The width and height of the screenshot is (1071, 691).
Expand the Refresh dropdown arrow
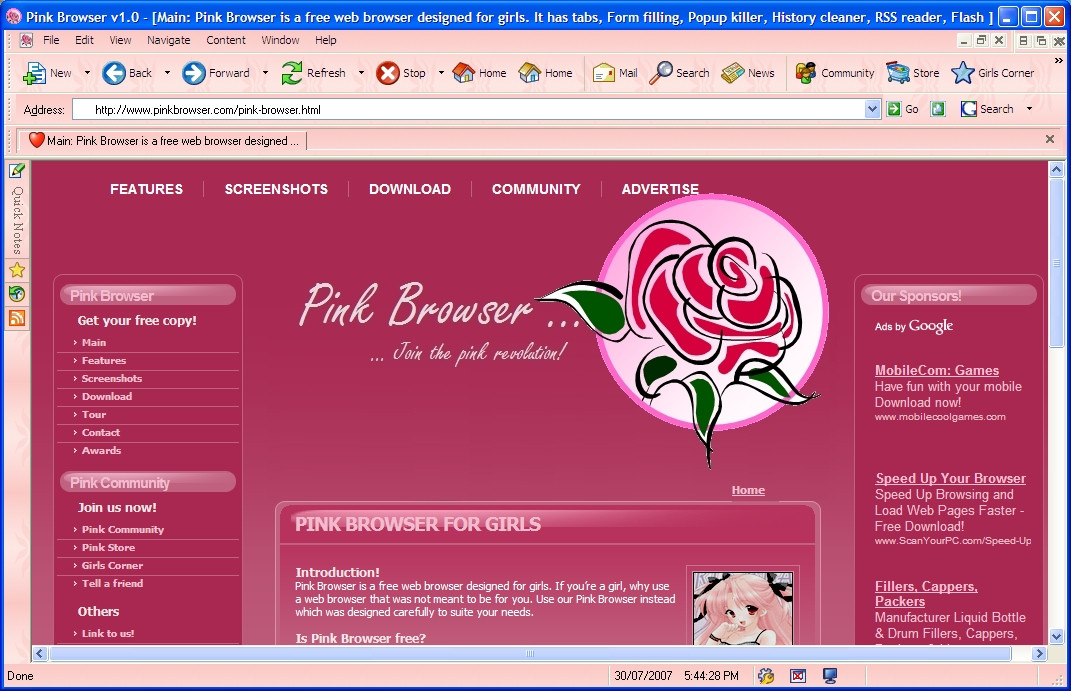(361, 72)
